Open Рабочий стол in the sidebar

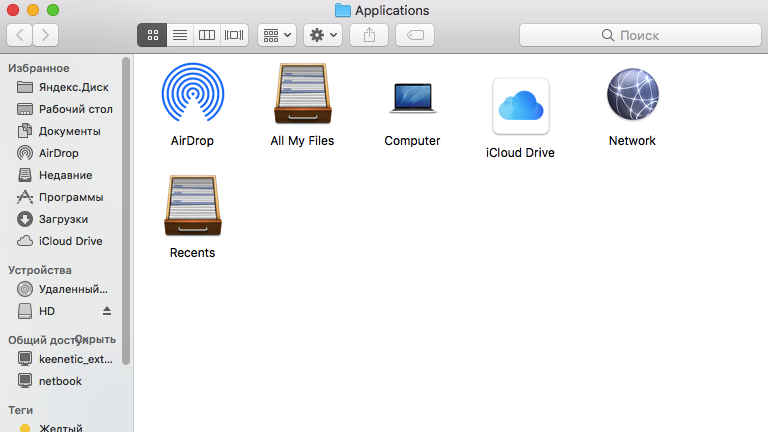pyautogui.click(x=63, y=109)
